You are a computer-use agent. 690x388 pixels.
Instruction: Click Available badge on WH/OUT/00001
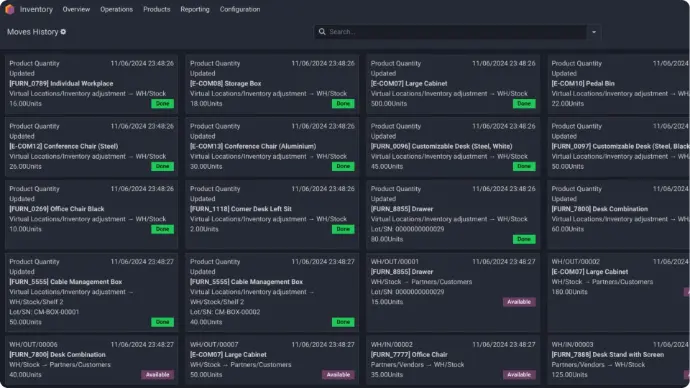click(519, 302)
